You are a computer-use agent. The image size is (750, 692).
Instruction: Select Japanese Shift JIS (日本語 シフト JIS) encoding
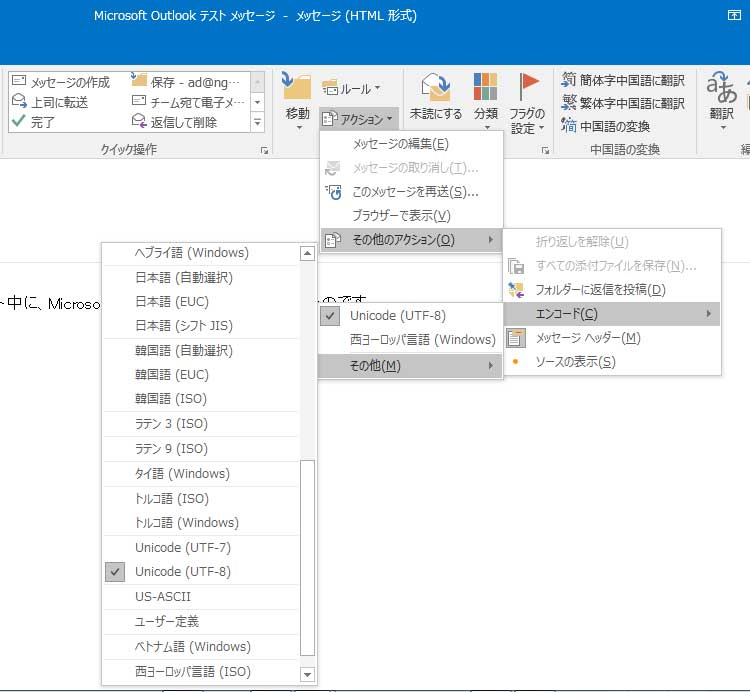(184, 326)
